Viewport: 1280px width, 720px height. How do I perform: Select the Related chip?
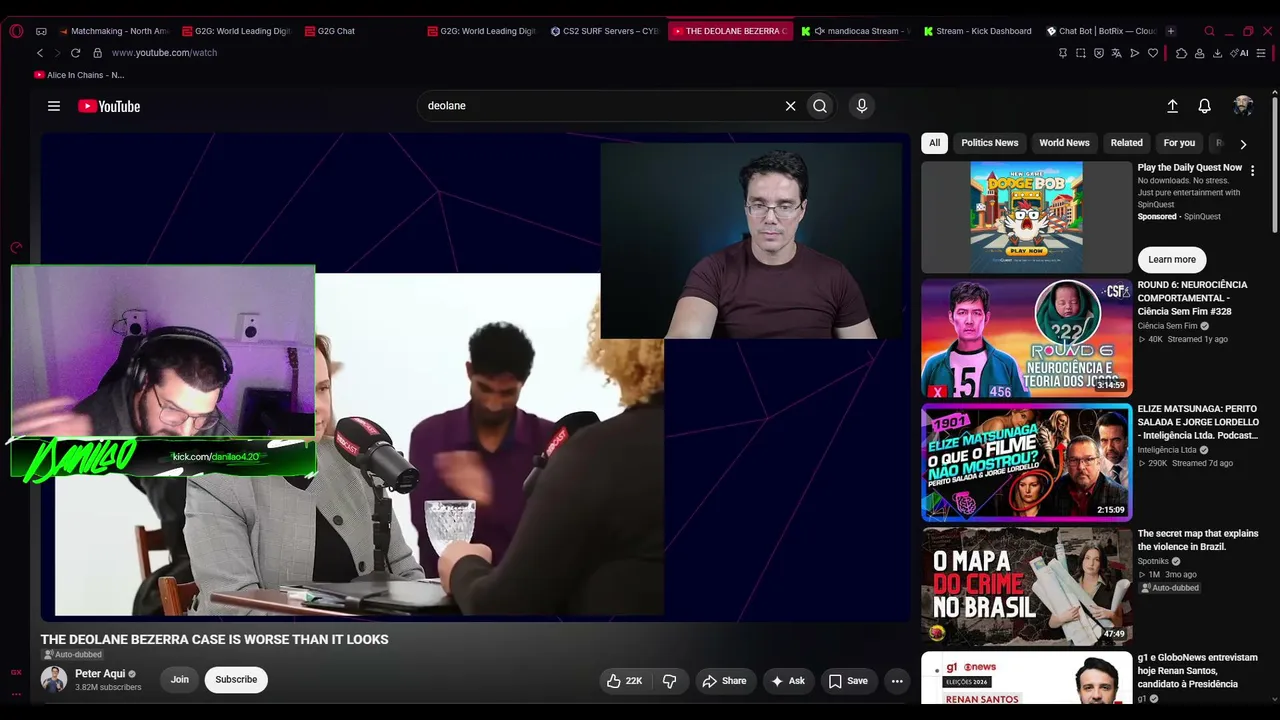(x=1127, y=143)
